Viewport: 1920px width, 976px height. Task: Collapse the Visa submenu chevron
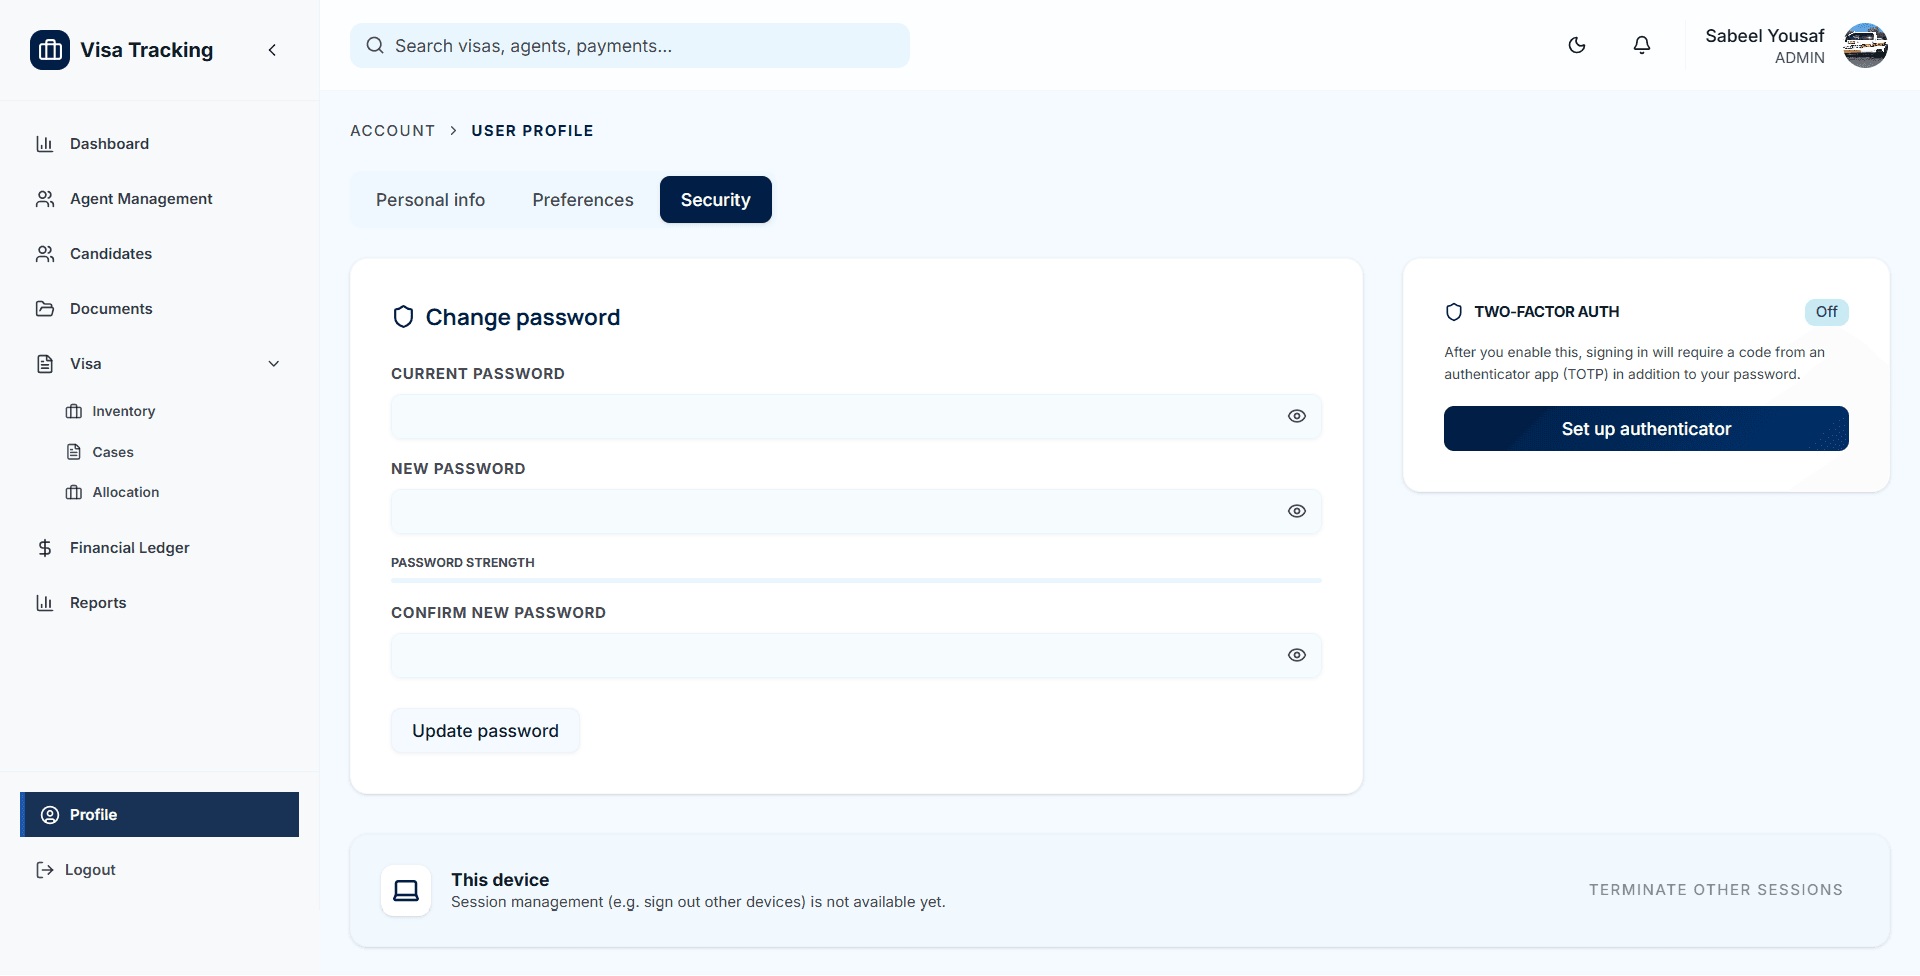point(274,364)
